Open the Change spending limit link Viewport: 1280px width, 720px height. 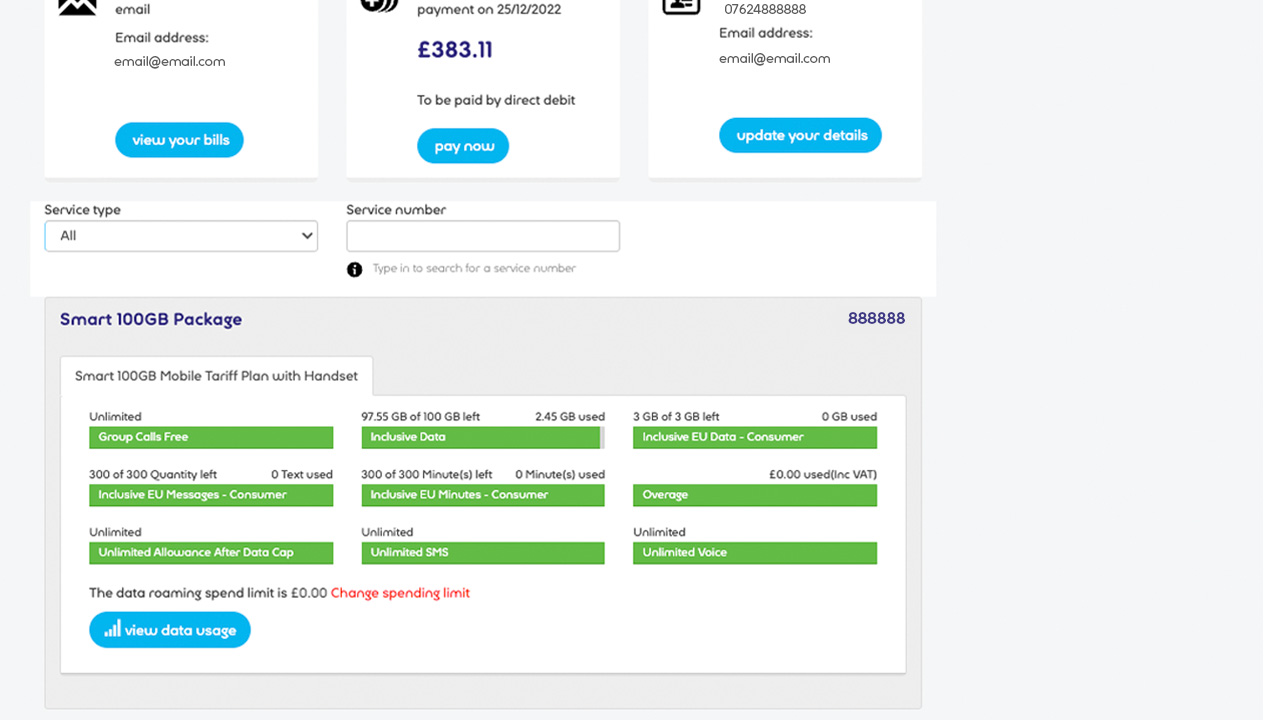(x=400, y=593)
